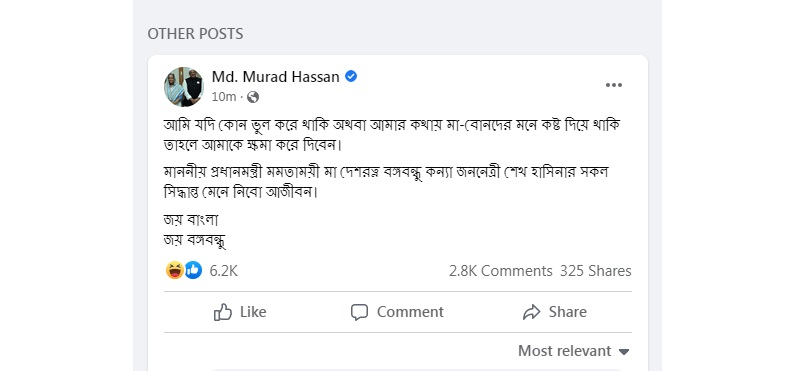Screen dimensions: 800x371
Task: Click the Haha laughing reaction emoji
Action: pyautogui.click(x=175, y=270)
